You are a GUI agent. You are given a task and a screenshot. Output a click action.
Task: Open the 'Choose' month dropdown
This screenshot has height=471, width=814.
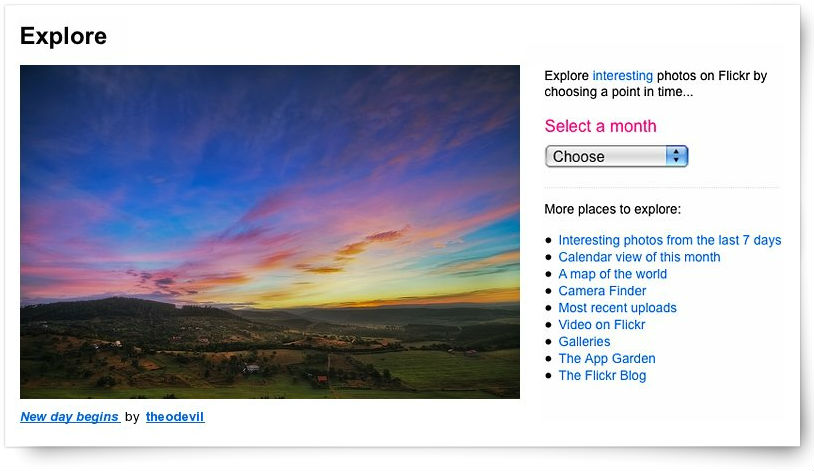coord(616,156)
